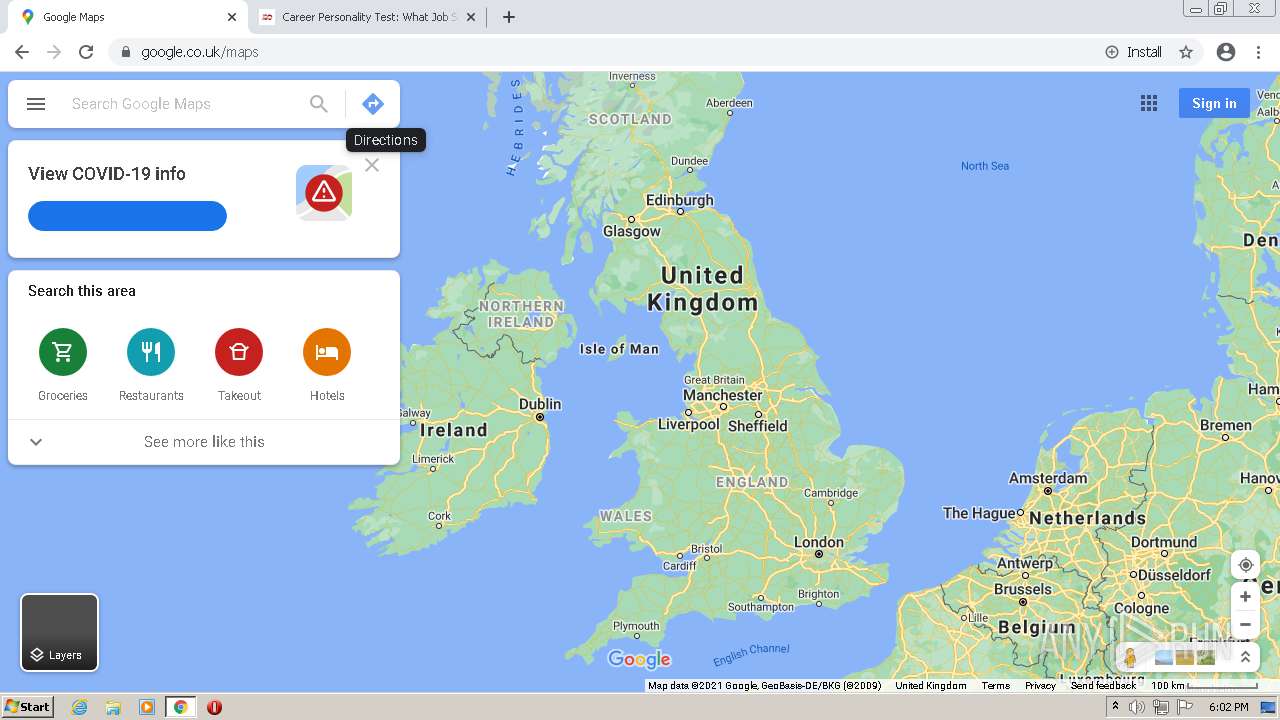Screen dimensions: 1280x720
Task: Click the search magnifier icon
Action: 319,104
